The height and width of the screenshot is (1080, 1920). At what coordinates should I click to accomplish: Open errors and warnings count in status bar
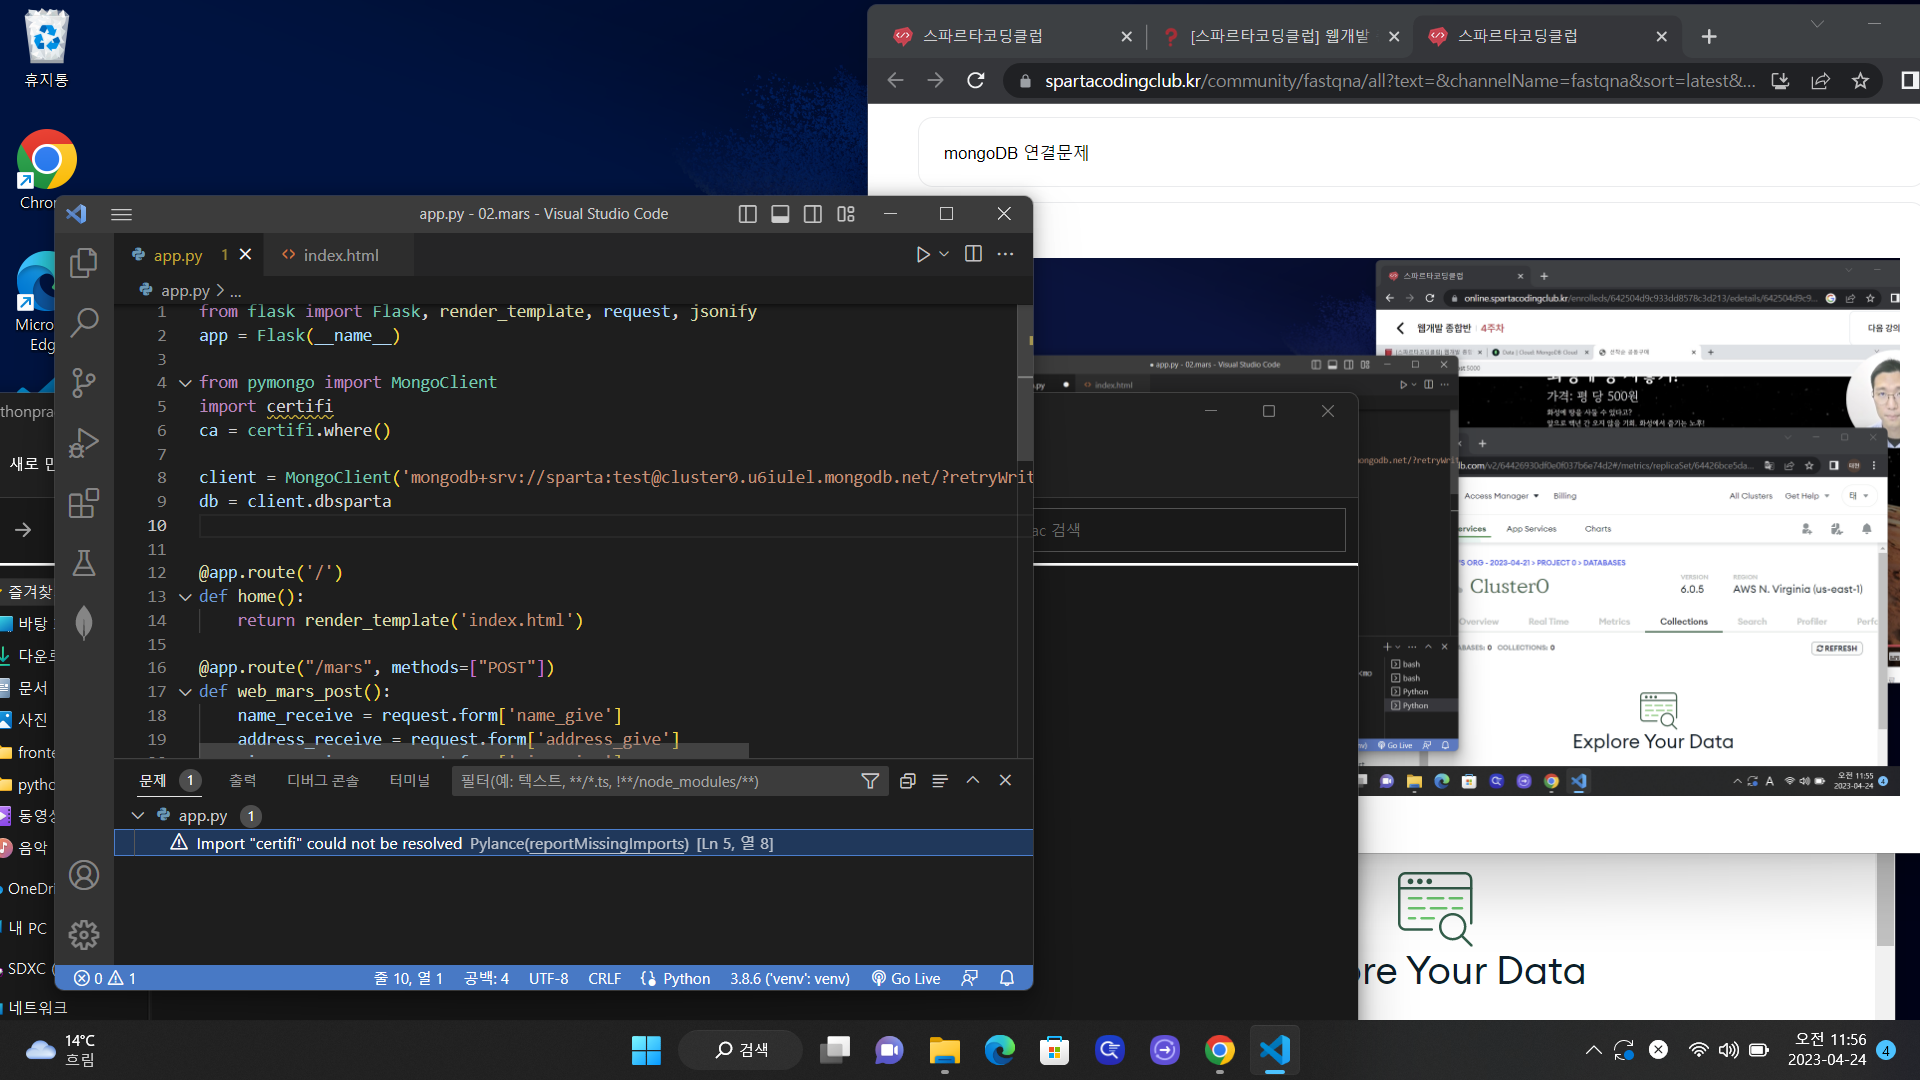[104, 978]
